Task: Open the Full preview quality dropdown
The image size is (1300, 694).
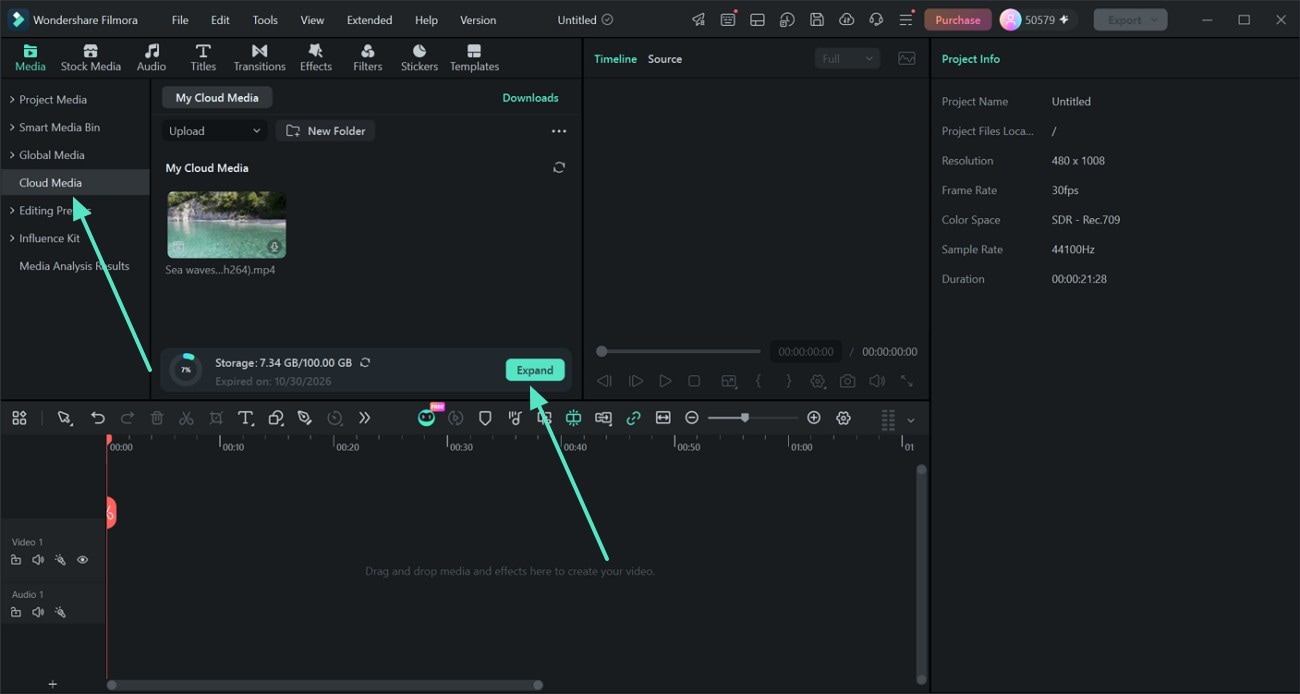Action: (847, 59)
